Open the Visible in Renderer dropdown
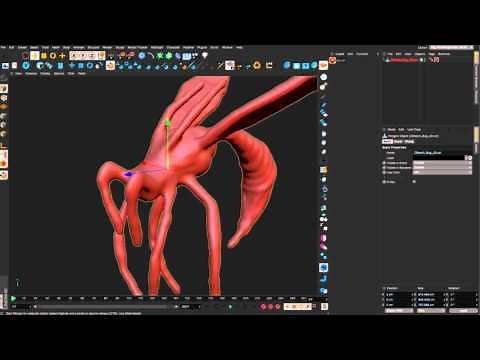480x360 pixels. (443, 168)
